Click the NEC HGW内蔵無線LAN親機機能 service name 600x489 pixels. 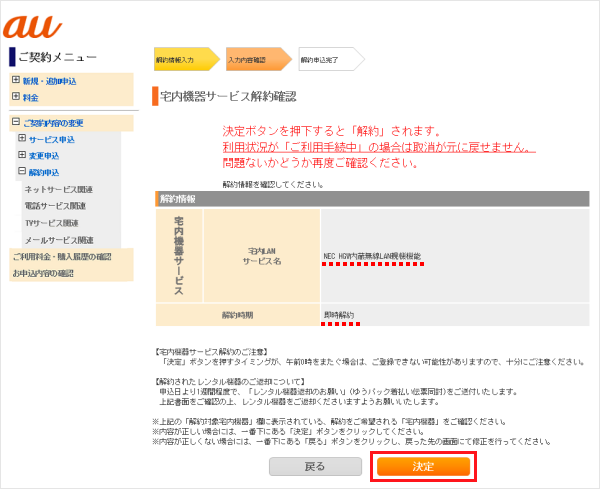pos(373,256)
